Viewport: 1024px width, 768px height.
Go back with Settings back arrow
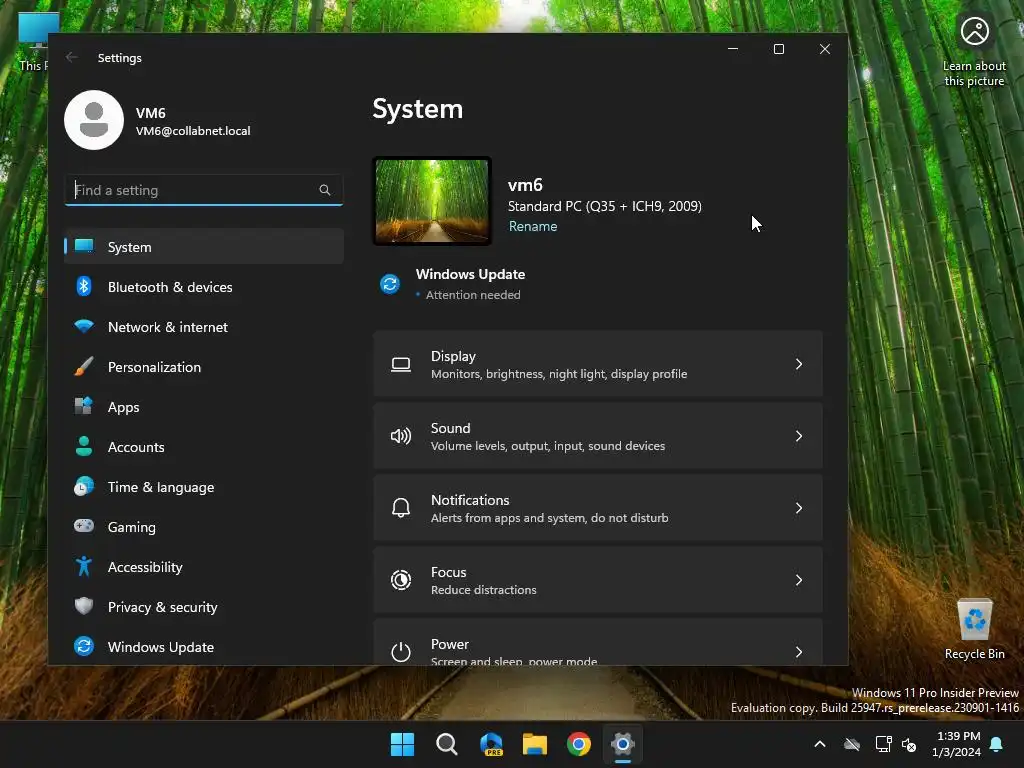click(x=72, y=57)
